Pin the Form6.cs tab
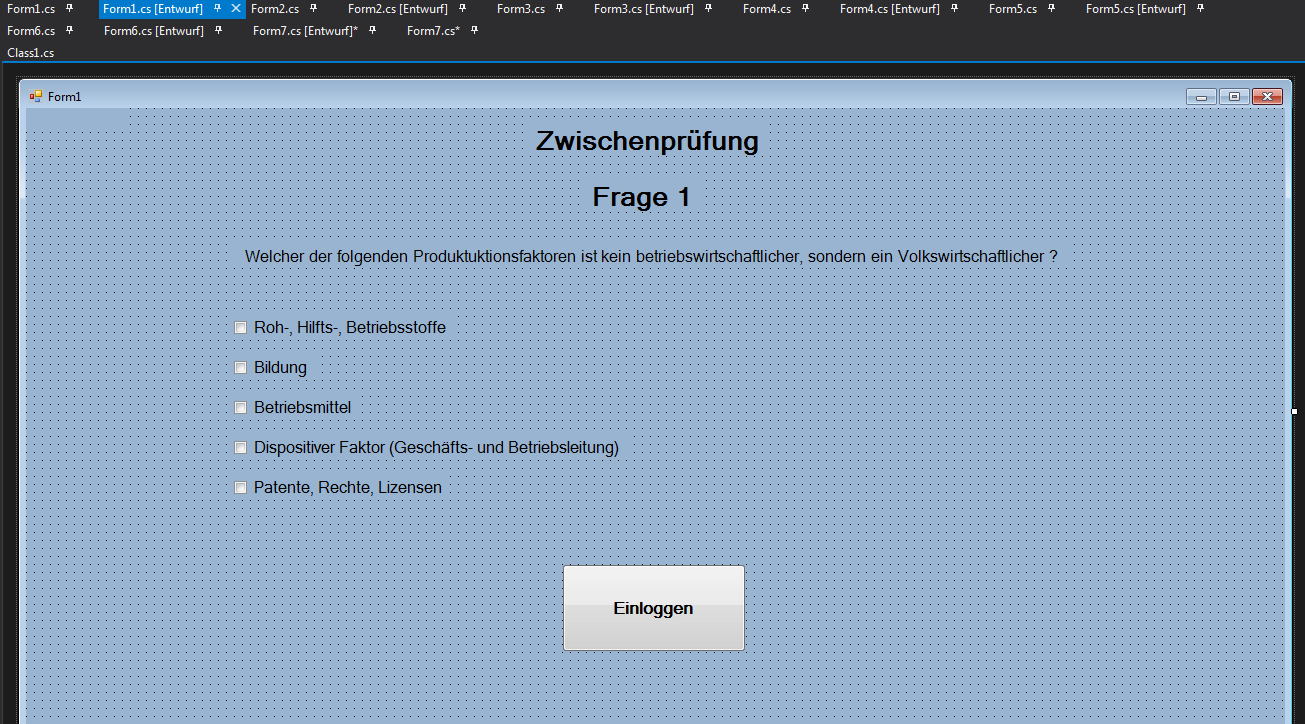This screenshot has width=1305, height=724. [70, 31]
